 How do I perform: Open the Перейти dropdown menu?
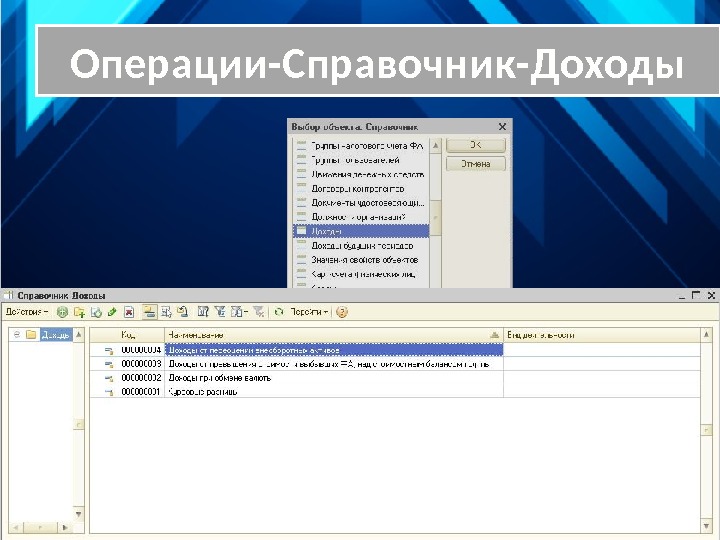(309, 312)
